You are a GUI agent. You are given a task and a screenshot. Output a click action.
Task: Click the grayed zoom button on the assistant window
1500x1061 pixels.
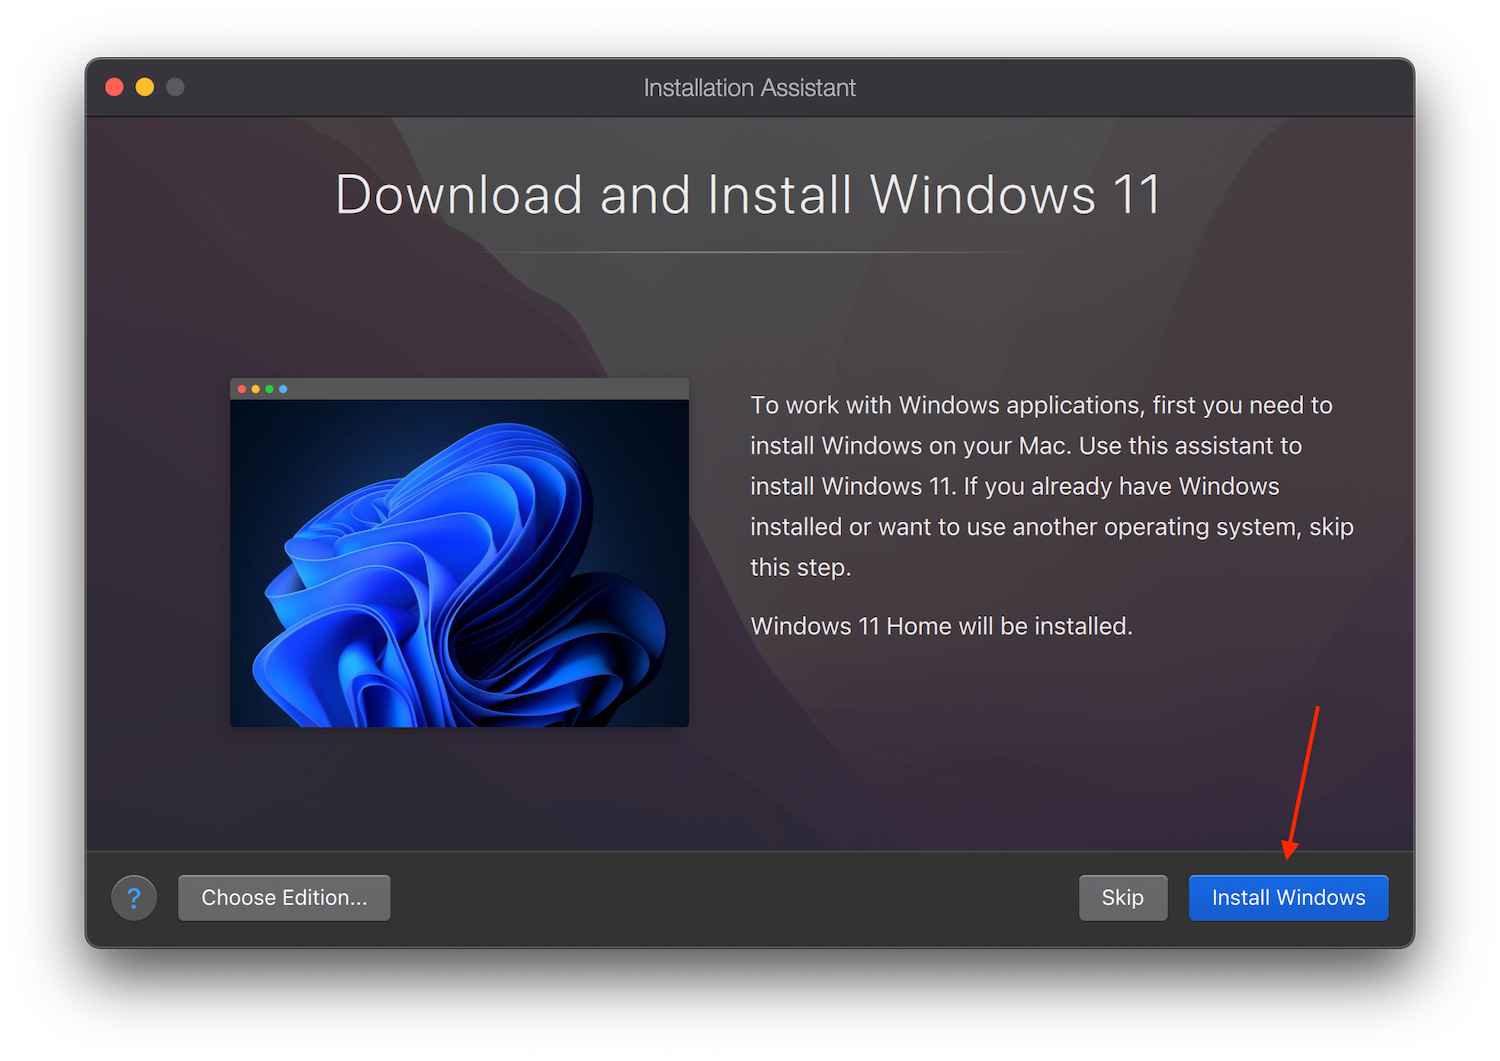(175, 87)
